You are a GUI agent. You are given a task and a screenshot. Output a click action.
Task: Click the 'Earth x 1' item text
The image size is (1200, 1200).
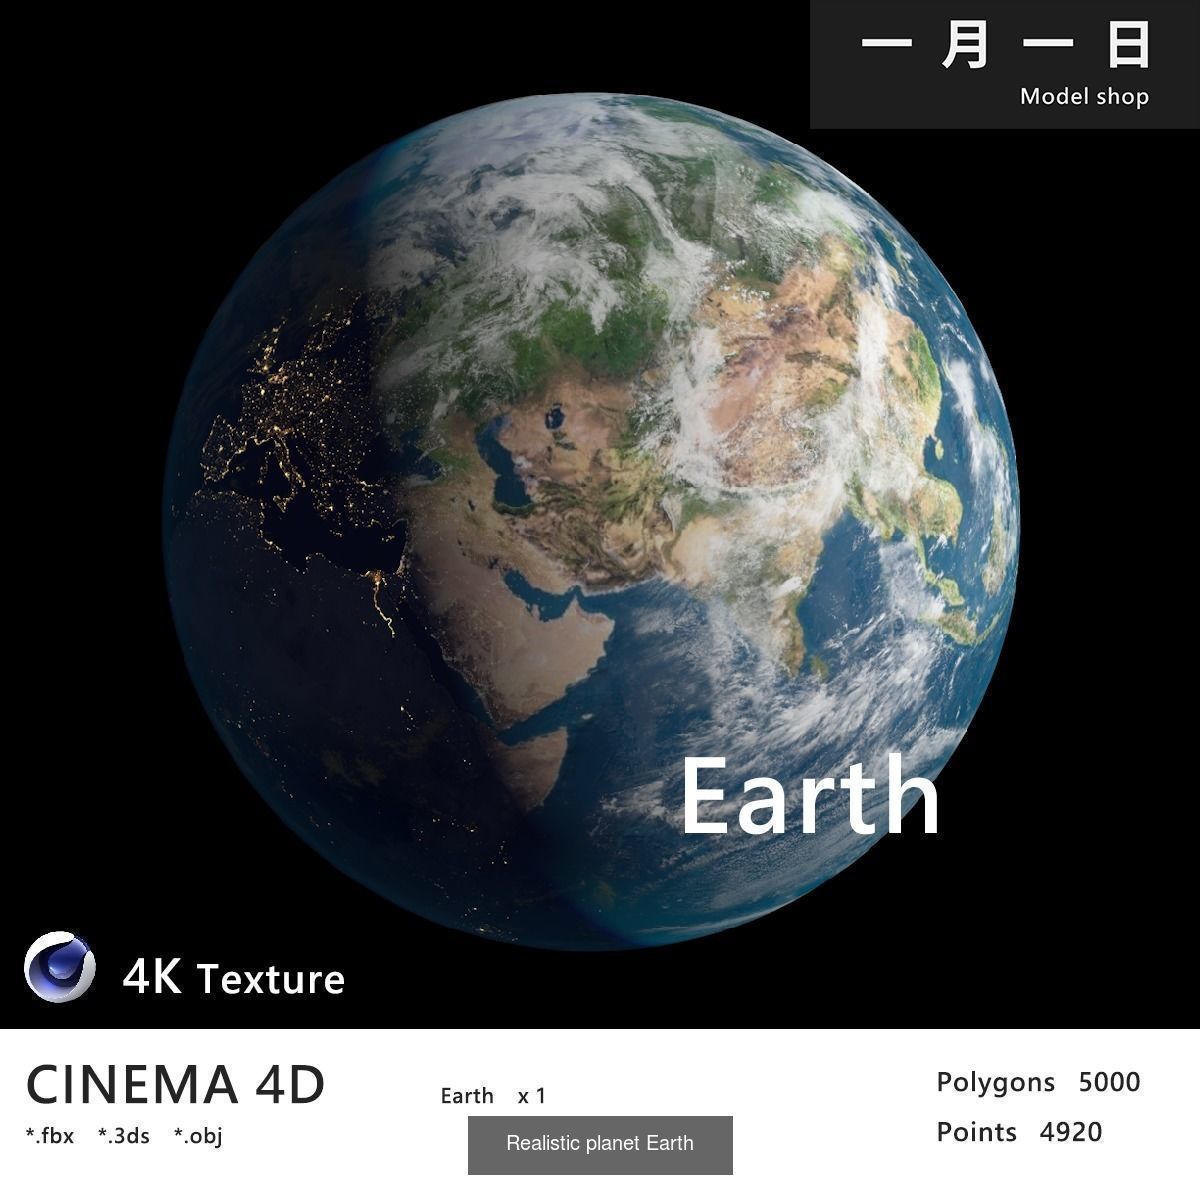(493, 1096)
